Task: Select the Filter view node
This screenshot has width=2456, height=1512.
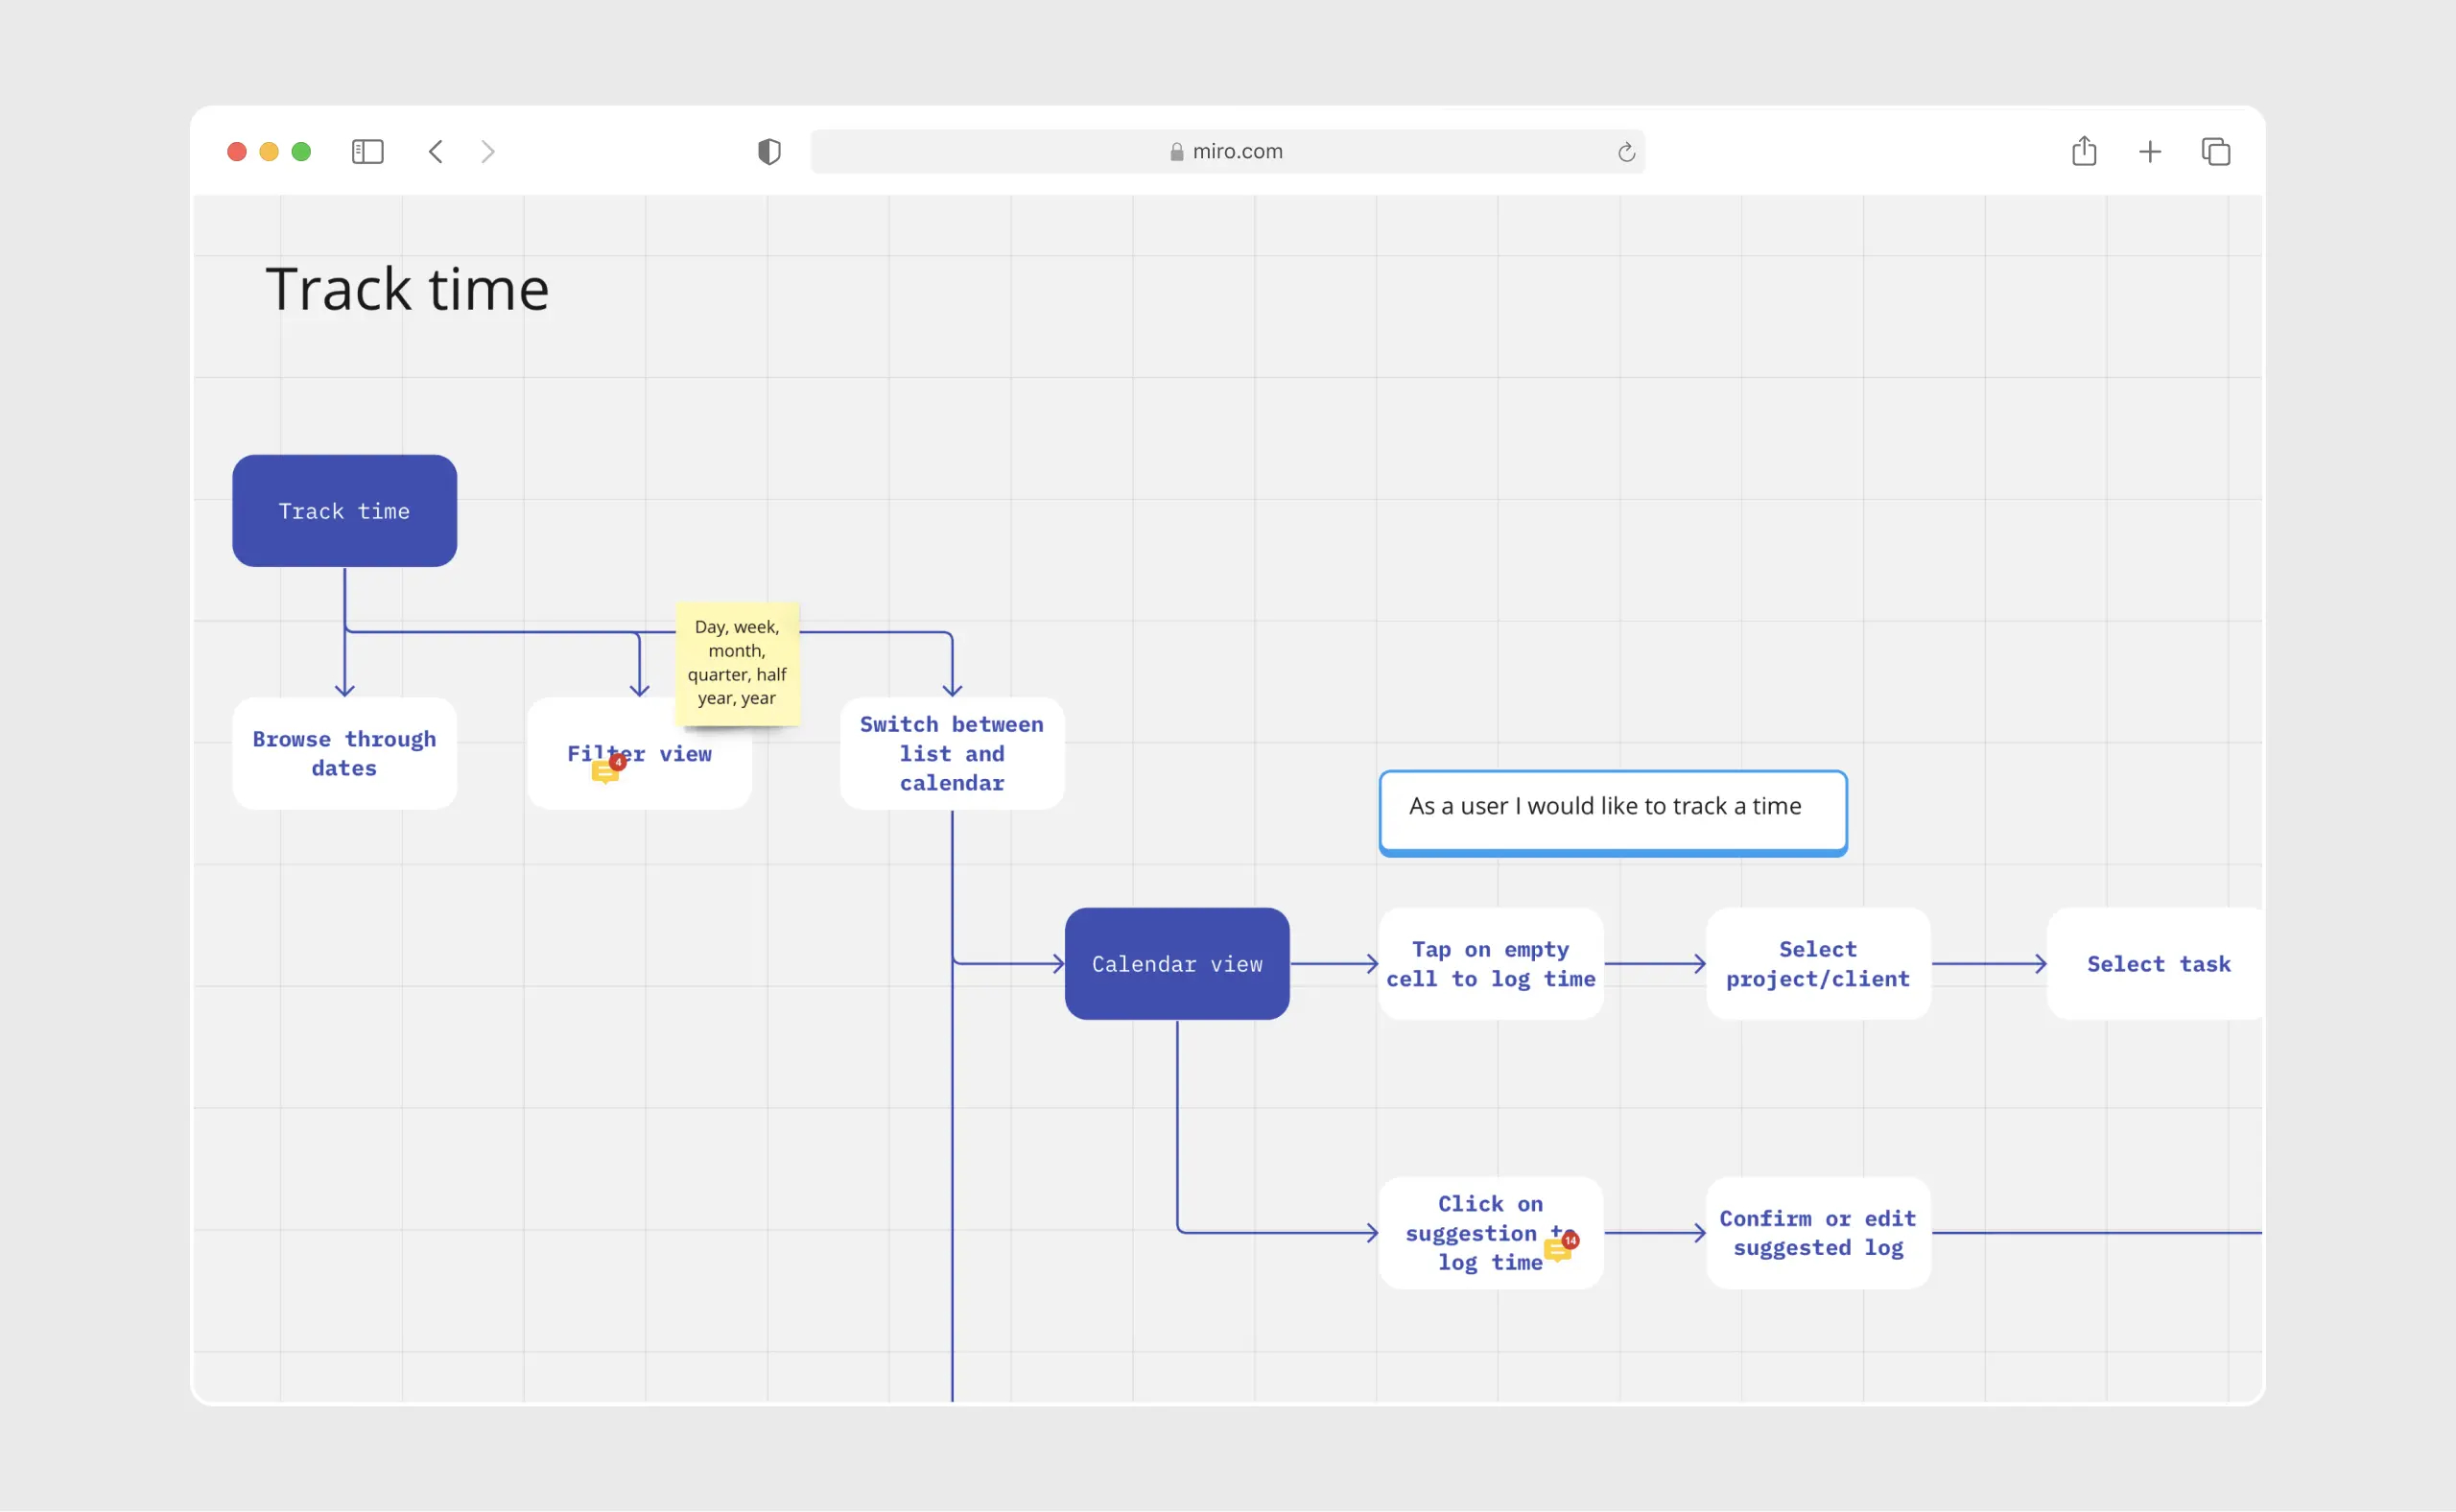Action: (640, 754)
